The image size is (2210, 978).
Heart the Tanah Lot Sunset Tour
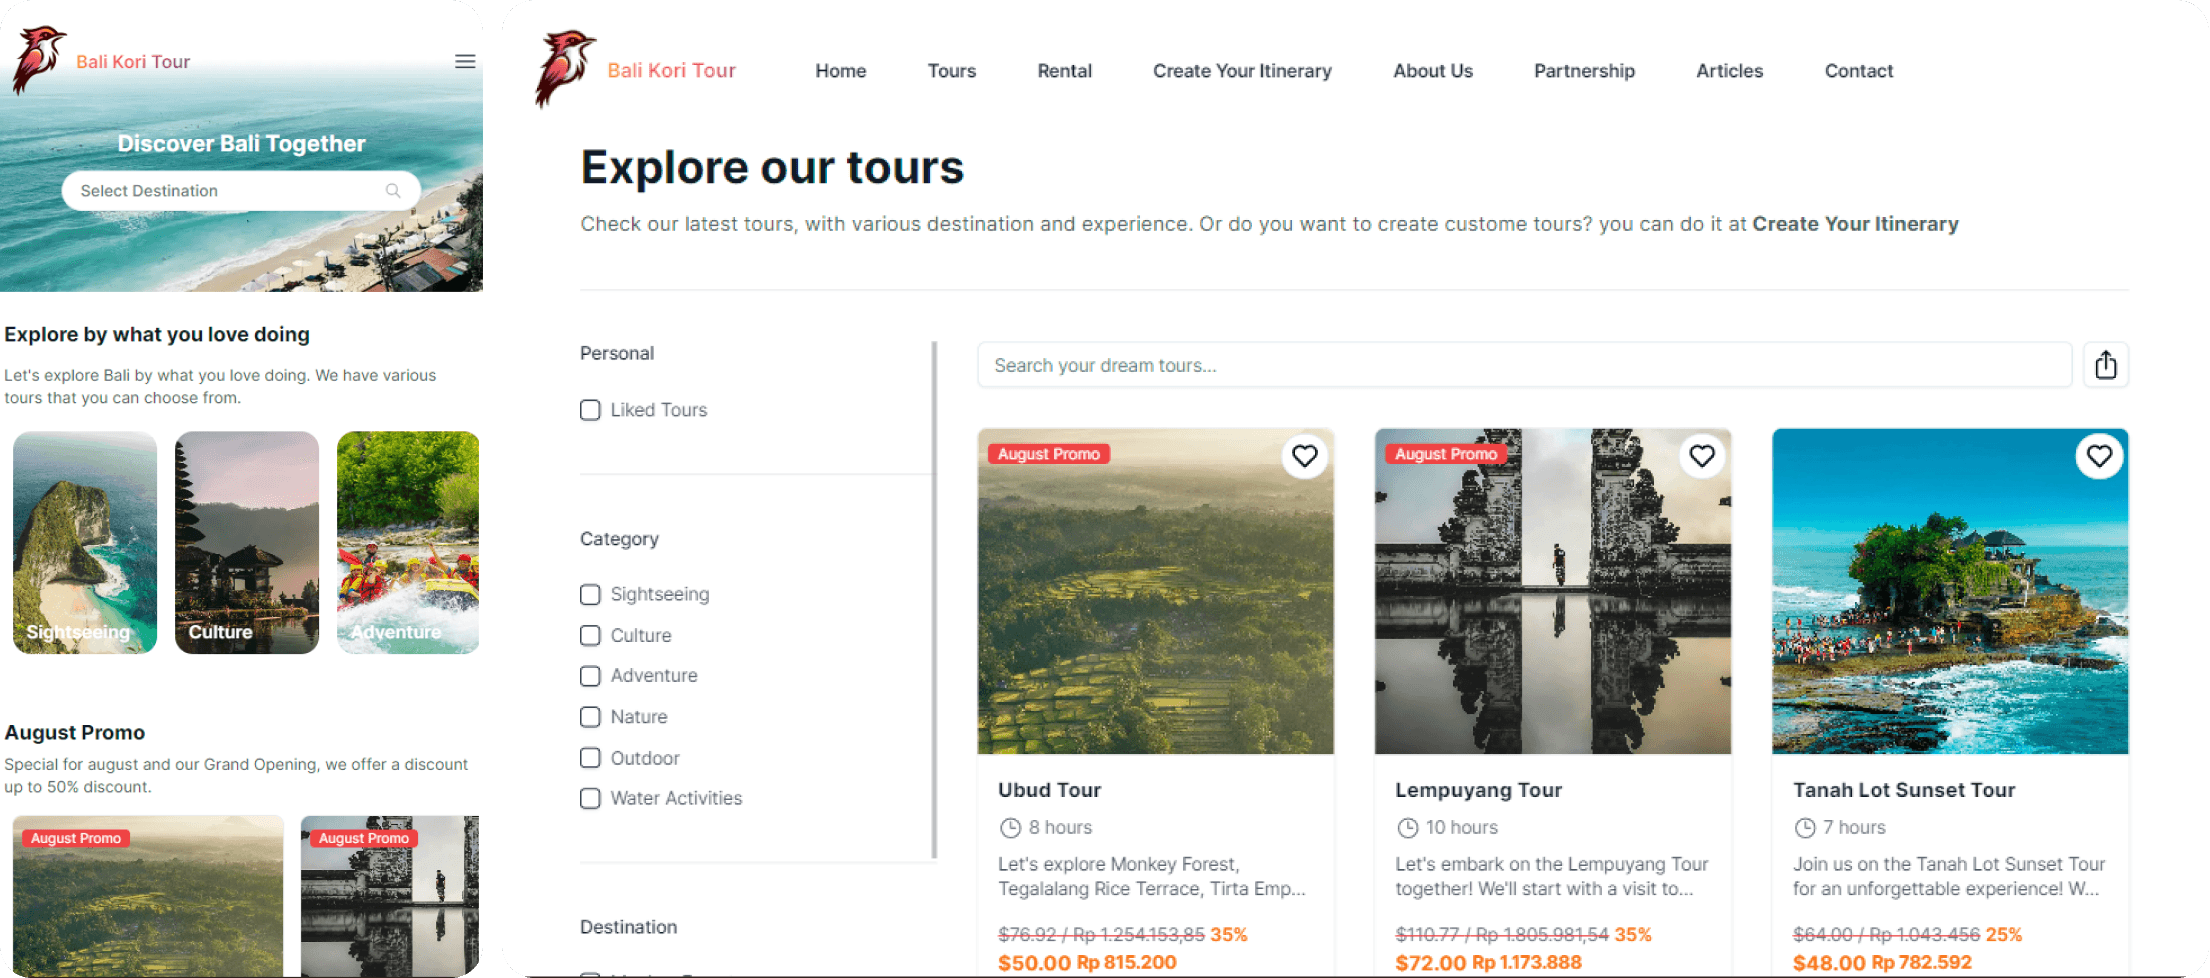(2098, 456)
